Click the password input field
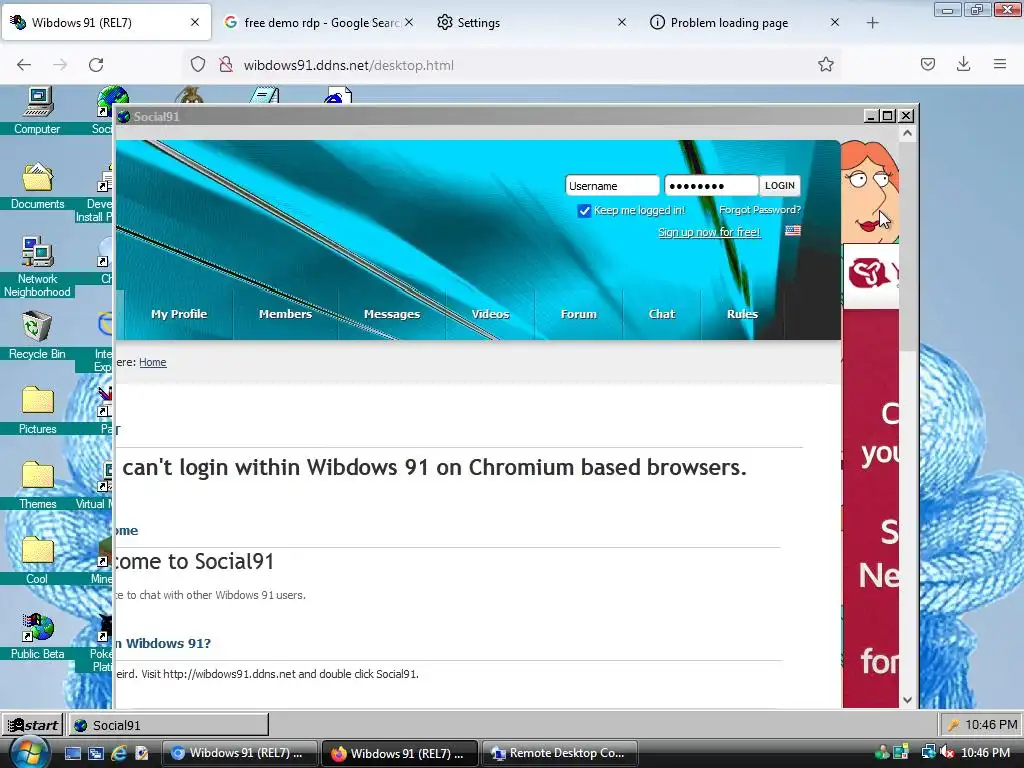The width and height of the screenshot is (1024, 768). pos(711,185)
